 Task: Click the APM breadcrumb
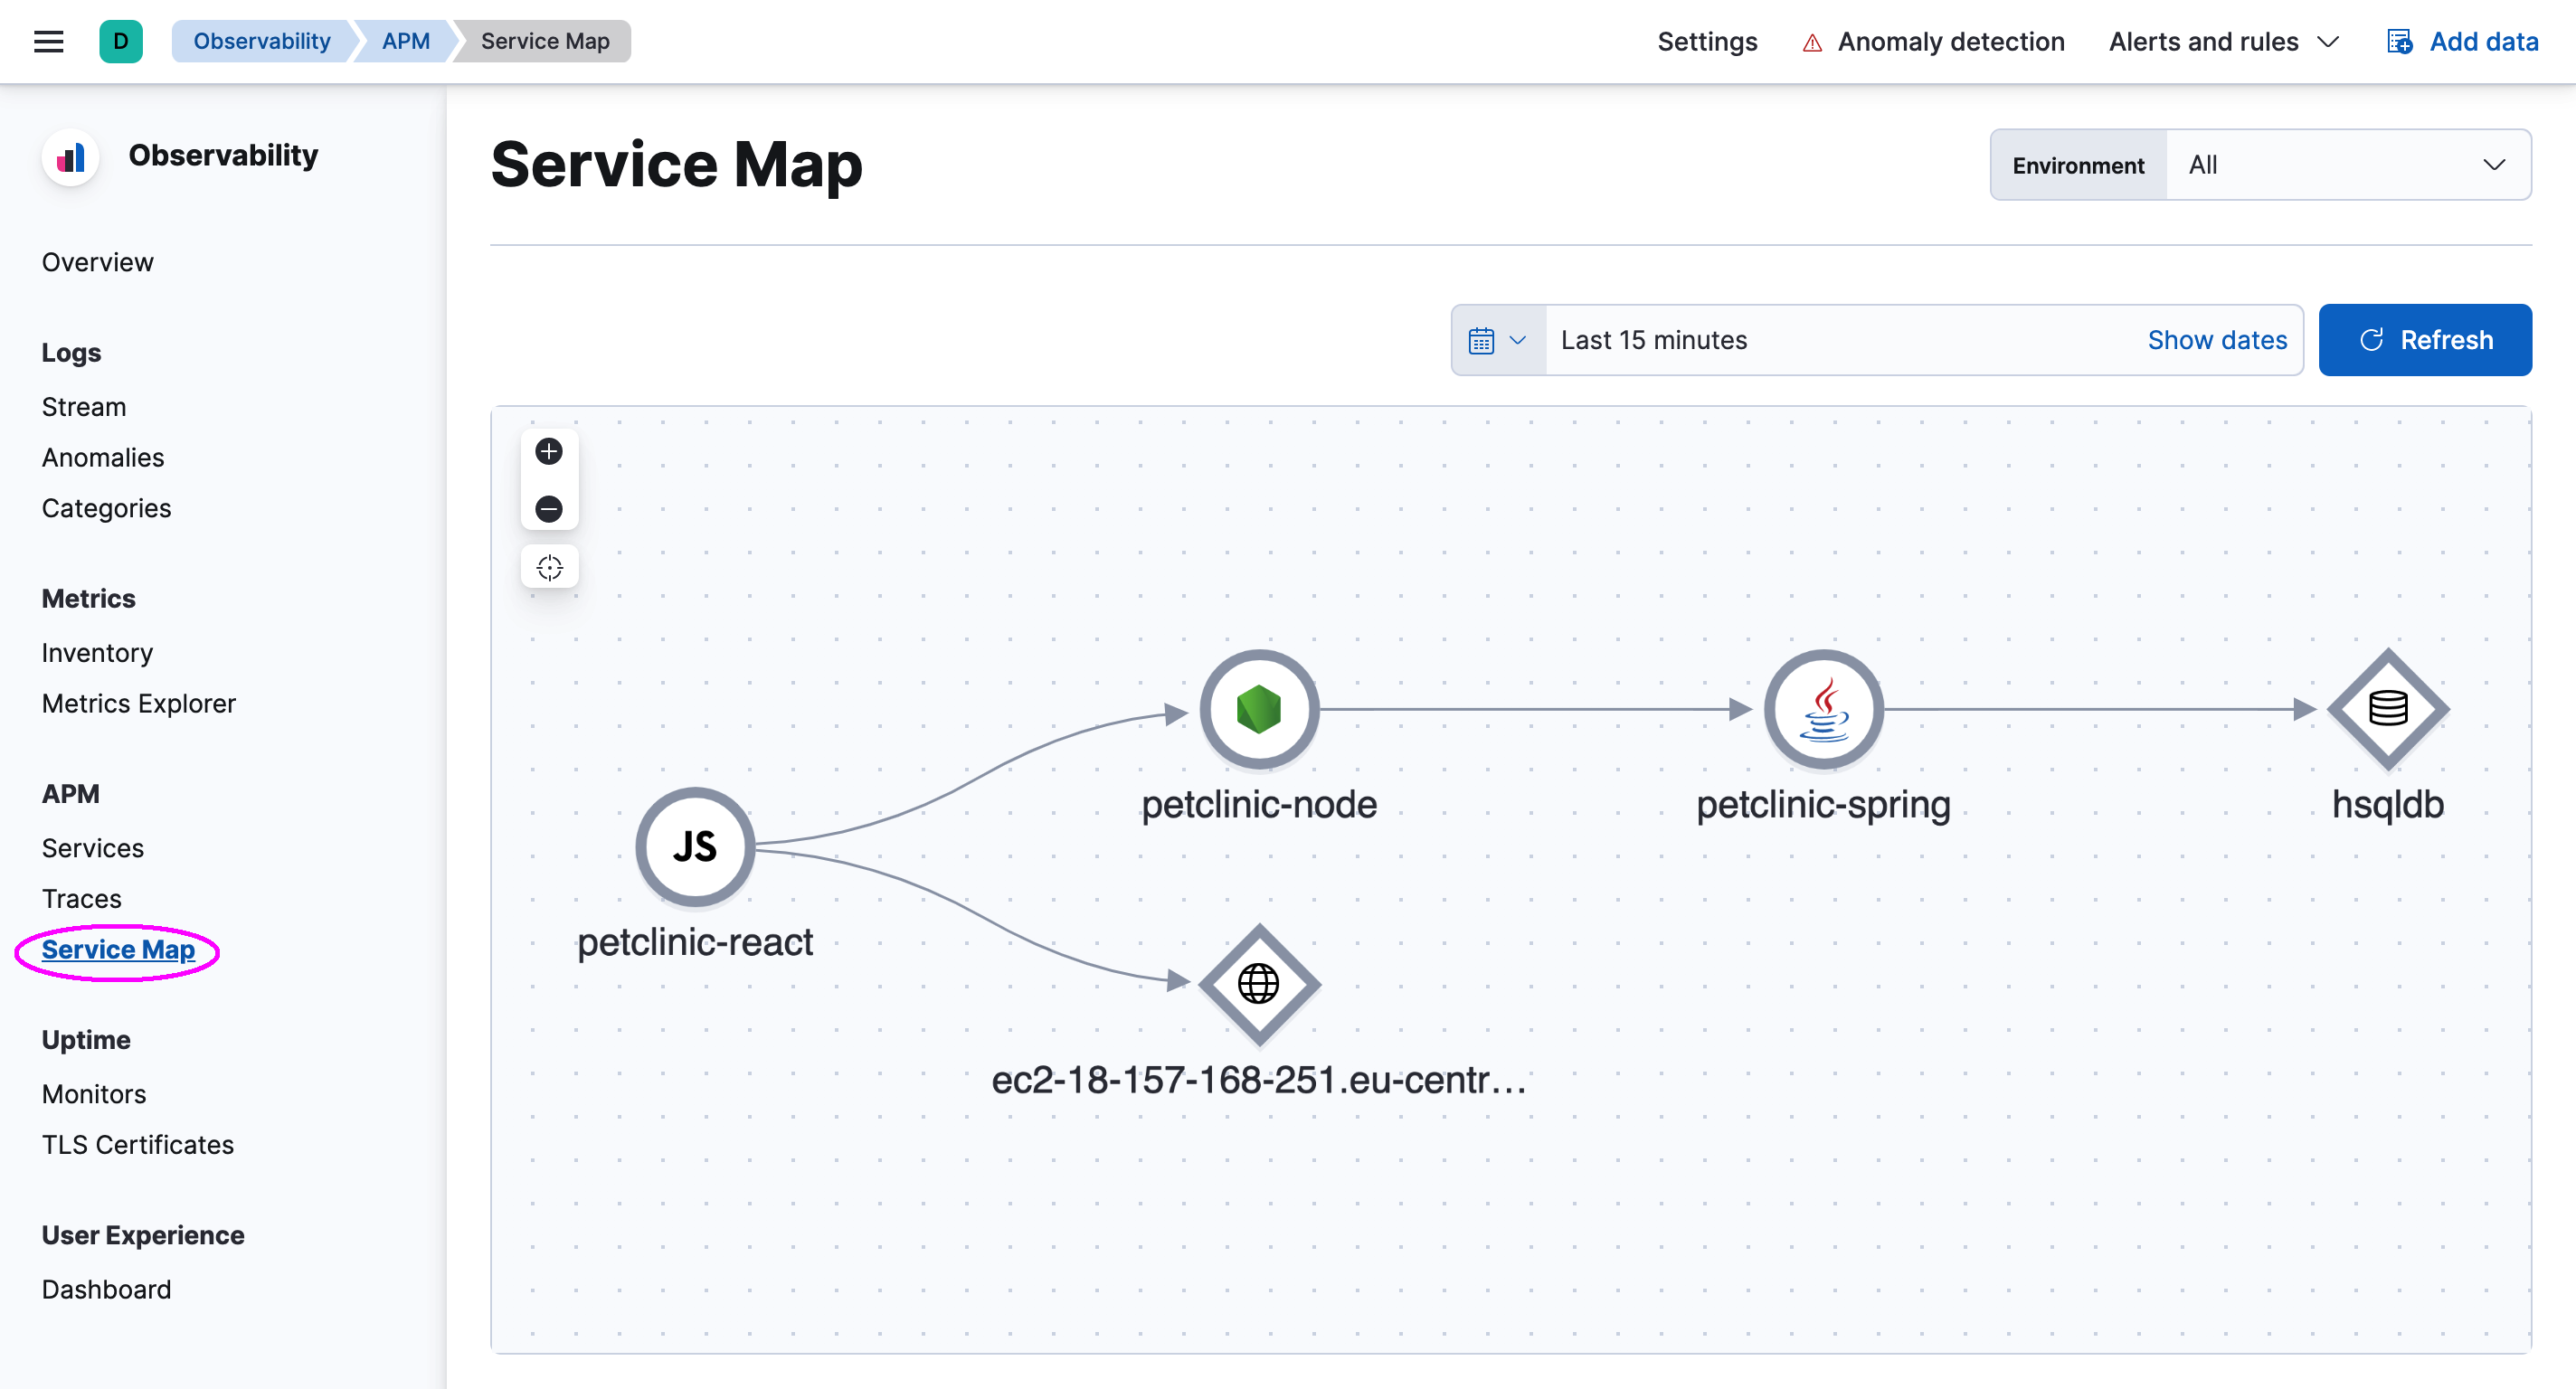pyautogui.click(x=405, y=41)
